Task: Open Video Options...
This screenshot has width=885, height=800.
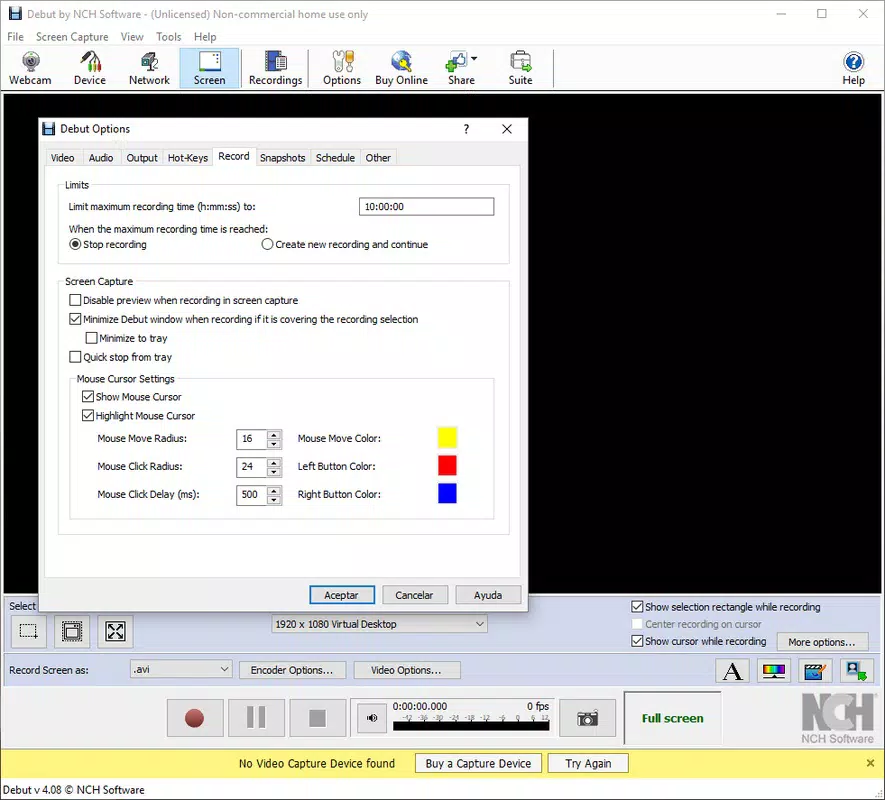Action: click(406, 670)
